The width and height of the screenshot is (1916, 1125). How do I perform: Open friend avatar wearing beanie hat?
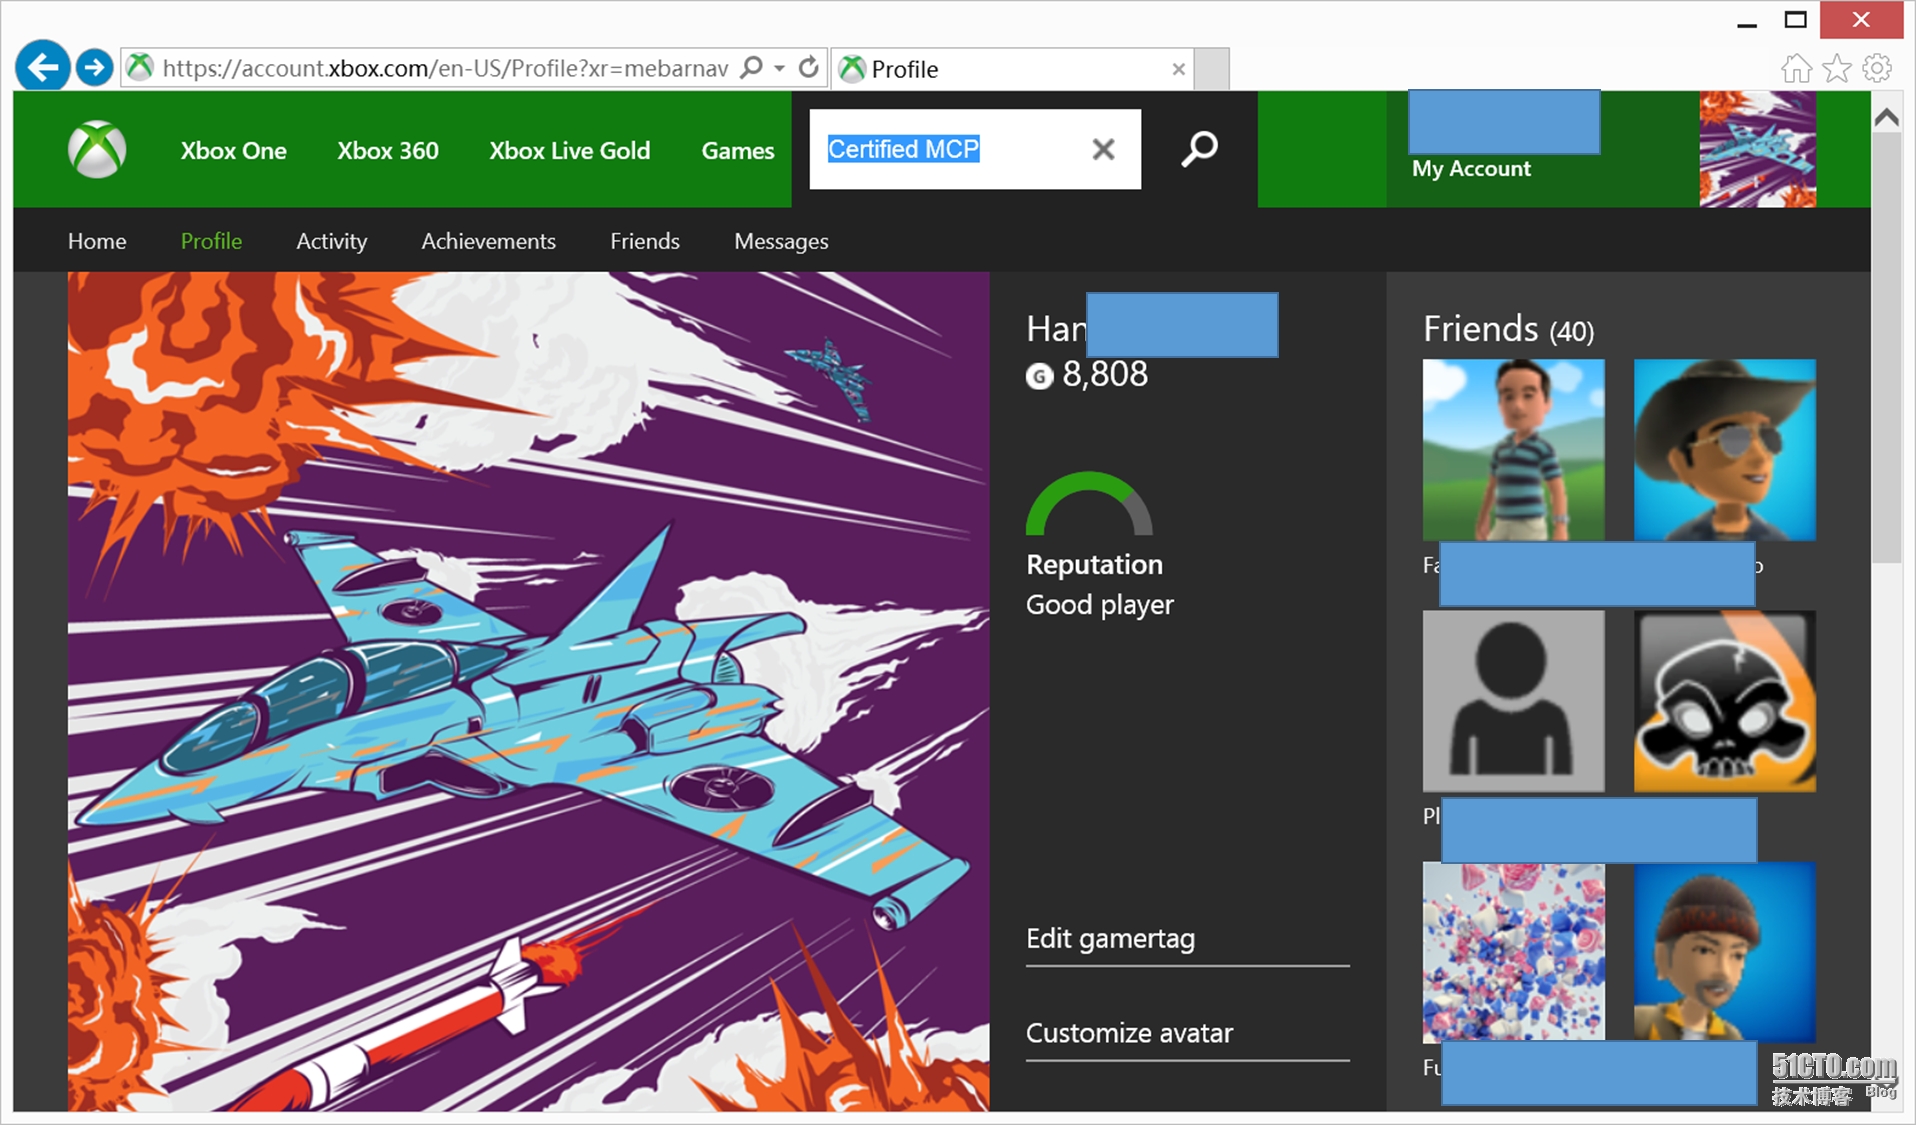pyautogui.click(x=1725, y=952)
